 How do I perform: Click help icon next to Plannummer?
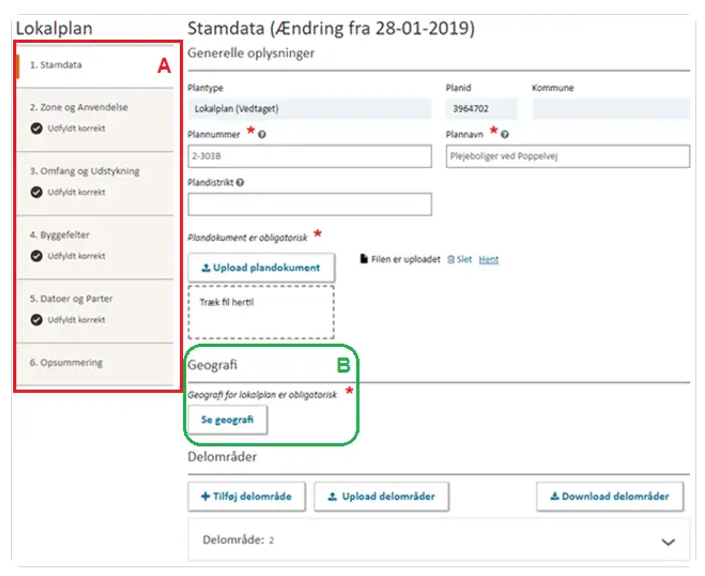tap(262, 134)
